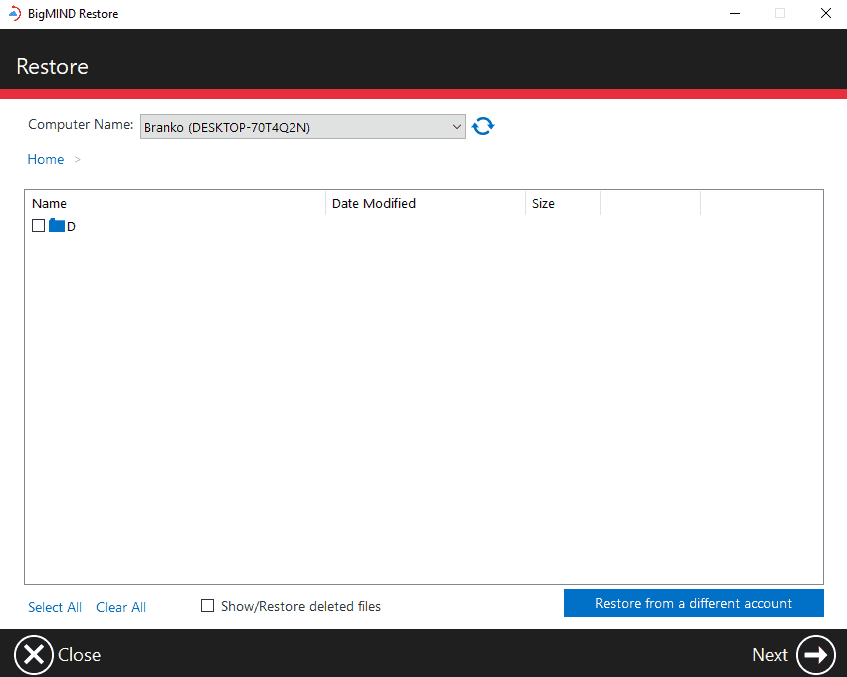The image size is (847, 677).
Task: Close the BigMIND Restore window
Action: (x=825, y=14)
